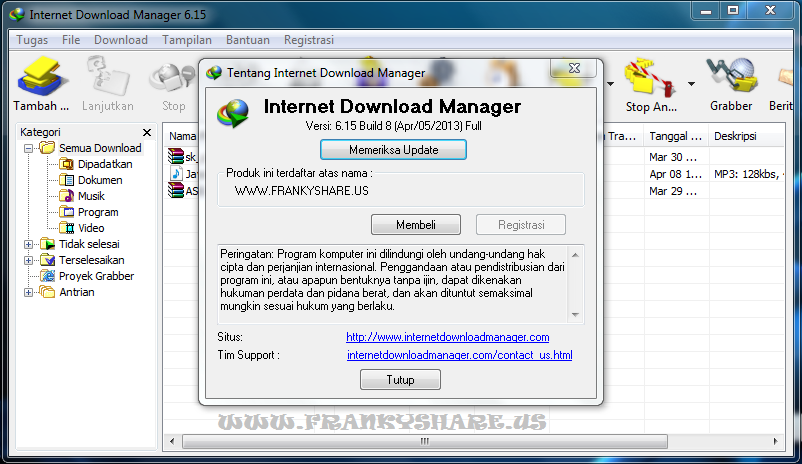Select Terselesaikan folder icon
Viewport: 802px width, 464px height.
(47, 260)
